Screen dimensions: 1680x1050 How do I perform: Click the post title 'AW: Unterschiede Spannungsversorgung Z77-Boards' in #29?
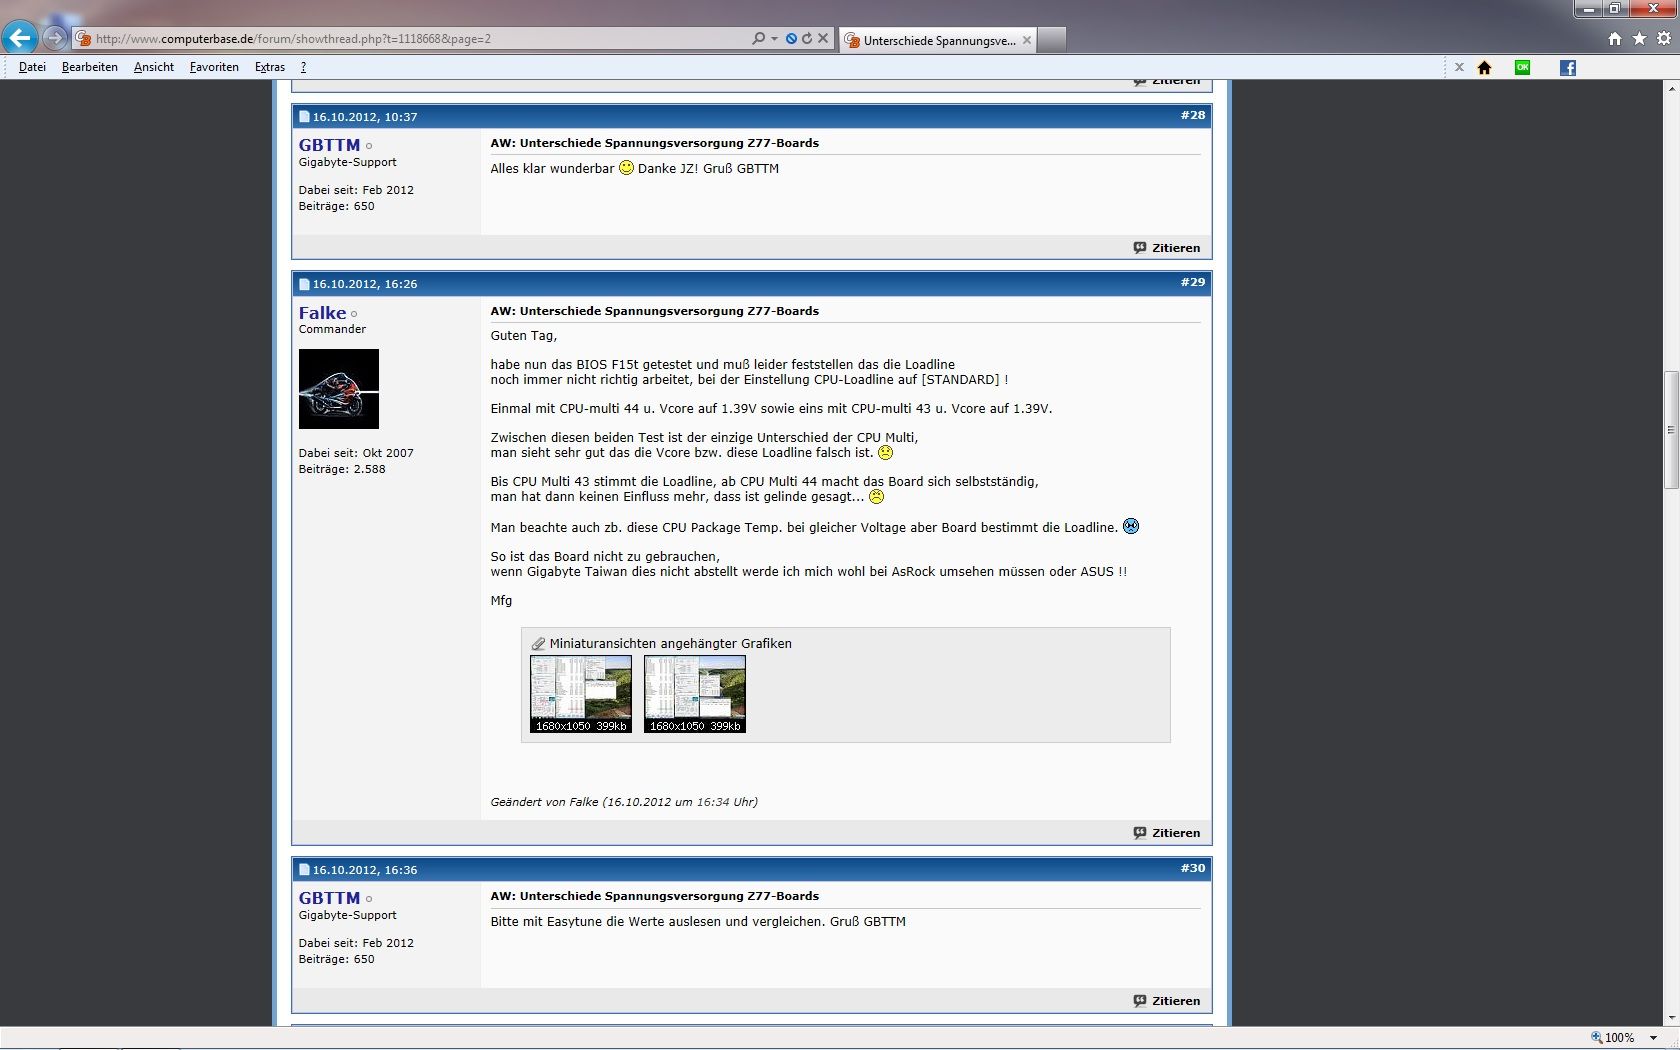(x=654, y=311)
